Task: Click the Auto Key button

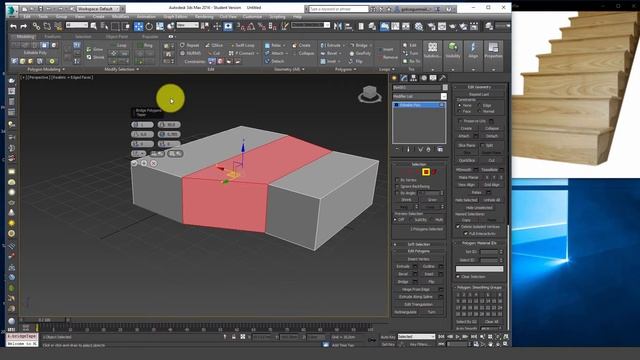Action: point(388,337)
